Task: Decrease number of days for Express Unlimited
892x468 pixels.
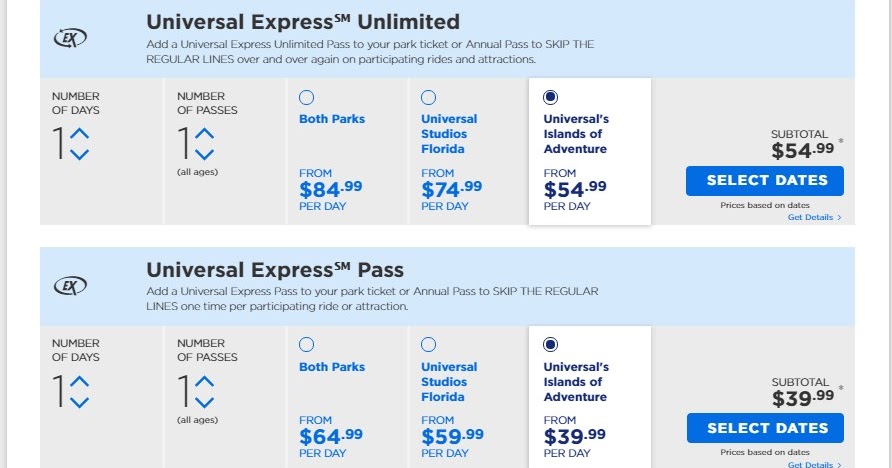Action: click(80, 154)
